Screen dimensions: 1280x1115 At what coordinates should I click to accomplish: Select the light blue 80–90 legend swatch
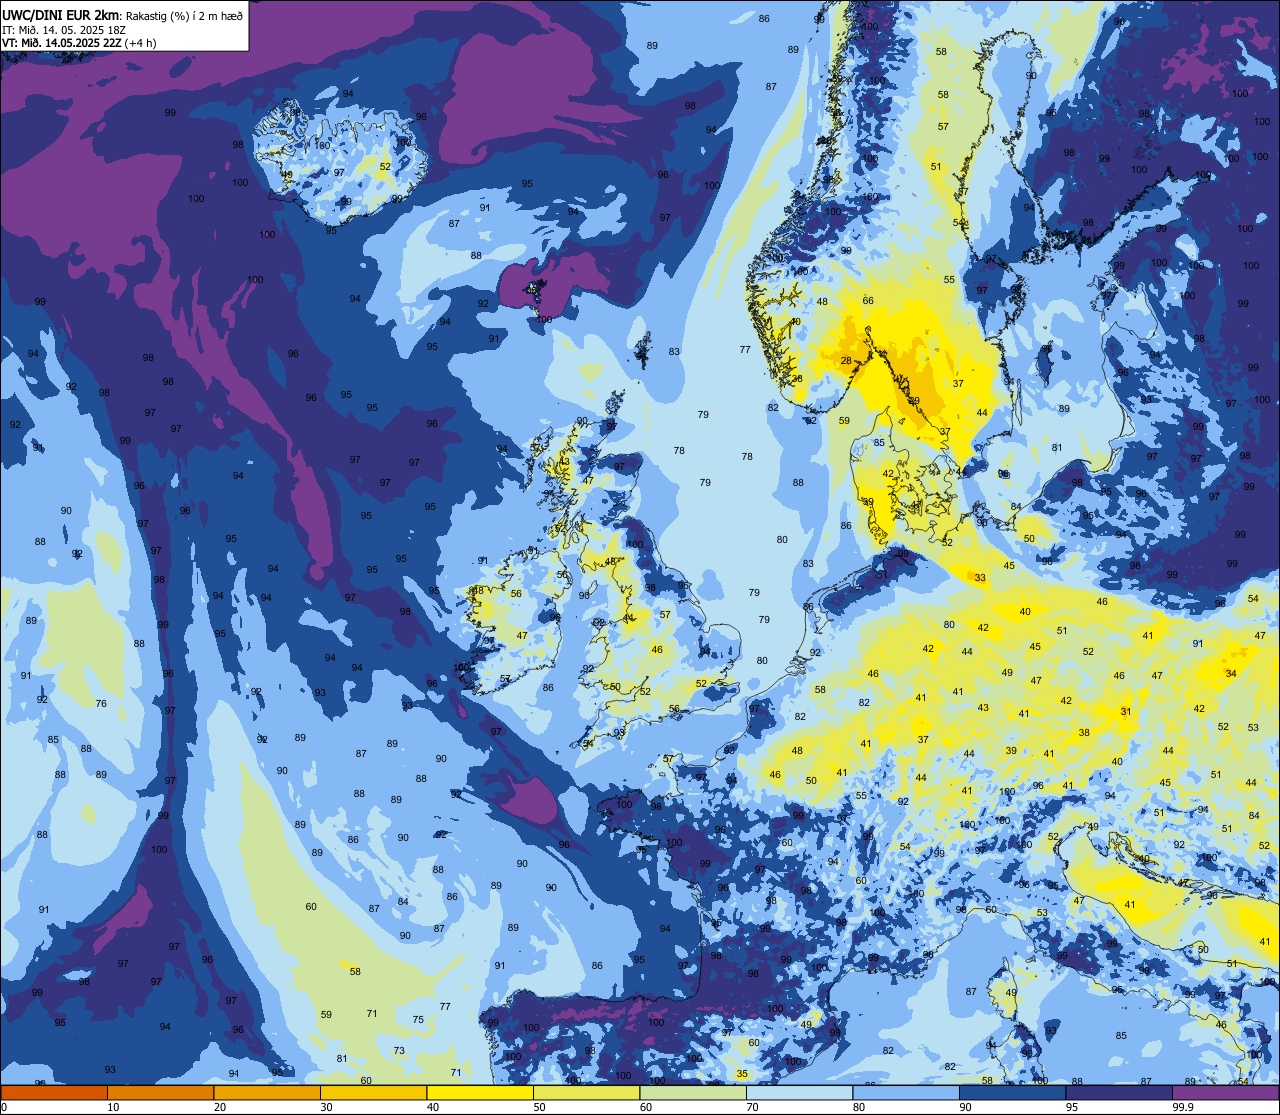click(906, 1092)
